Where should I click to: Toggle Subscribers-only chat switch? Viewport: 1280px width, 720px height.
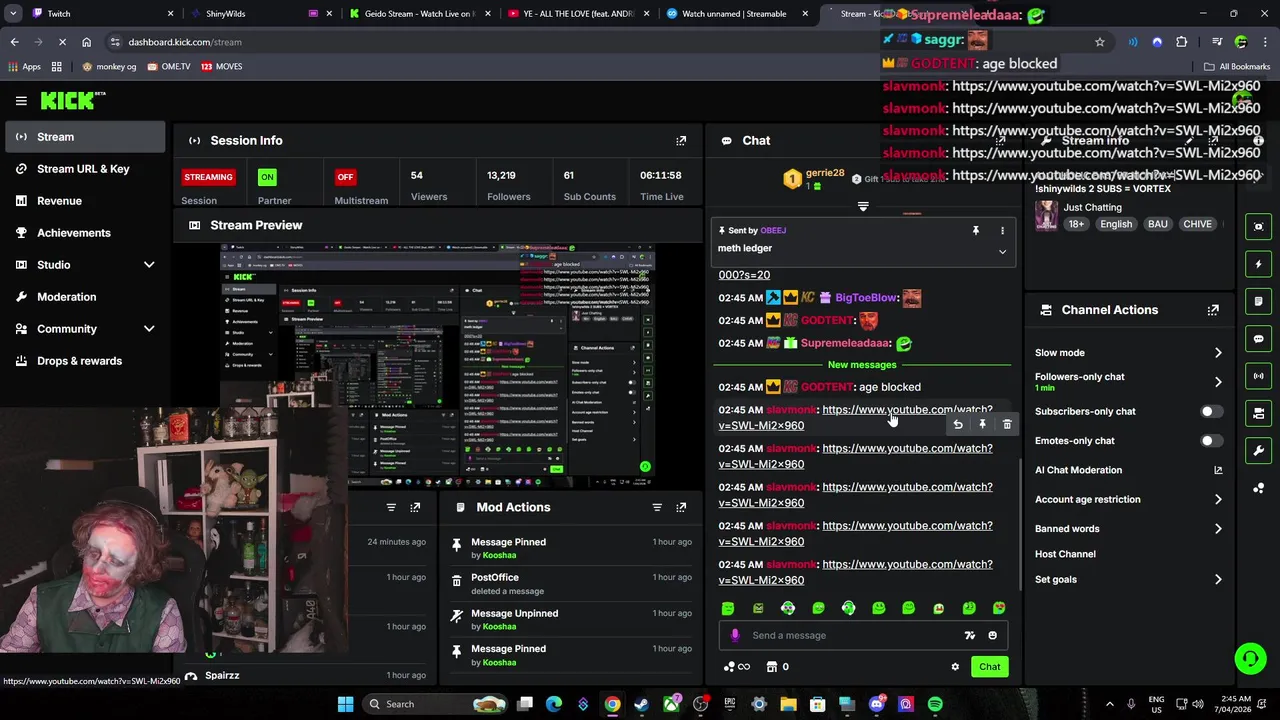coord(1211,411)
